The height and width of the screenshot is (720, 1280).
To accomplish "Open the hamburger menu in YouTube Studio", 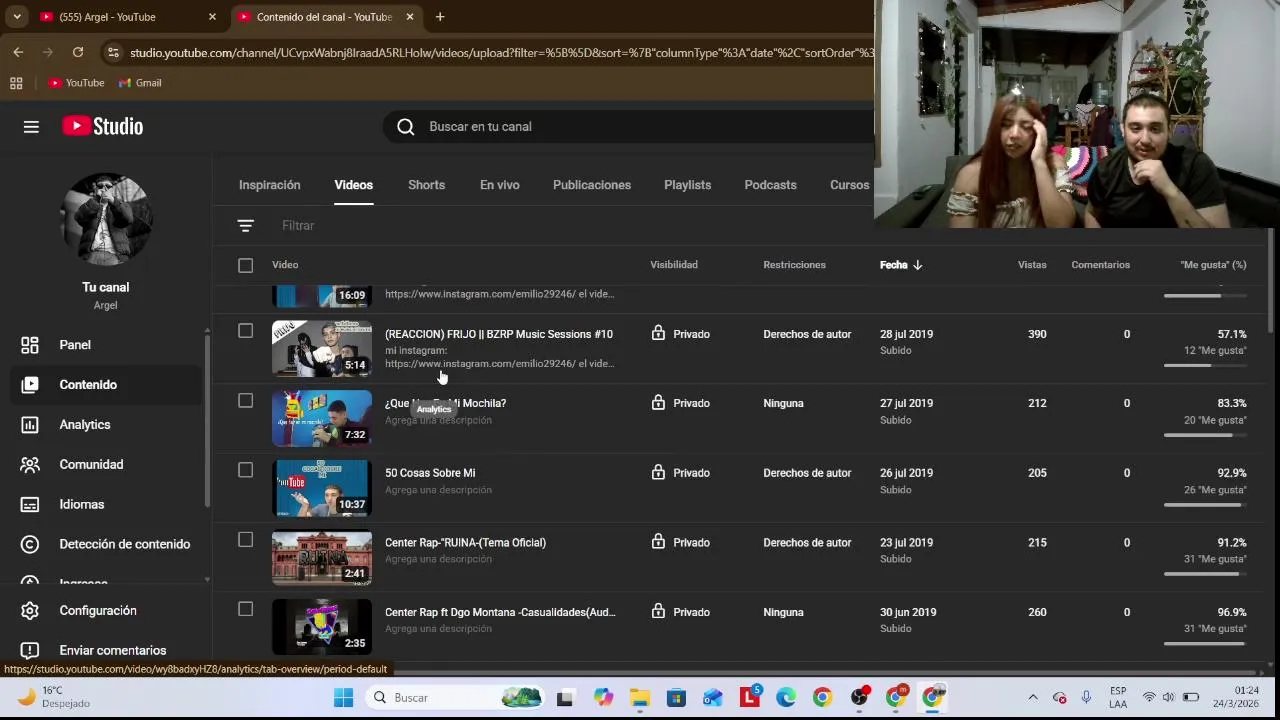I will tap(31, 127).
